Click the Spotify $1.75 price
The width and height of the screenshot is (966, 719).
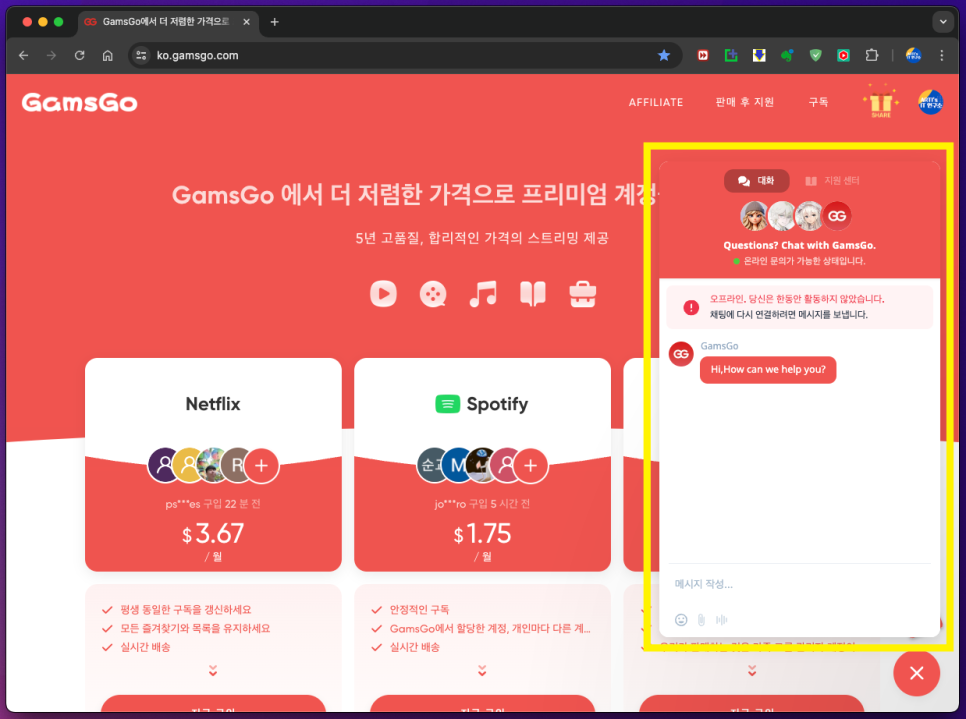[x=482, y=534]
